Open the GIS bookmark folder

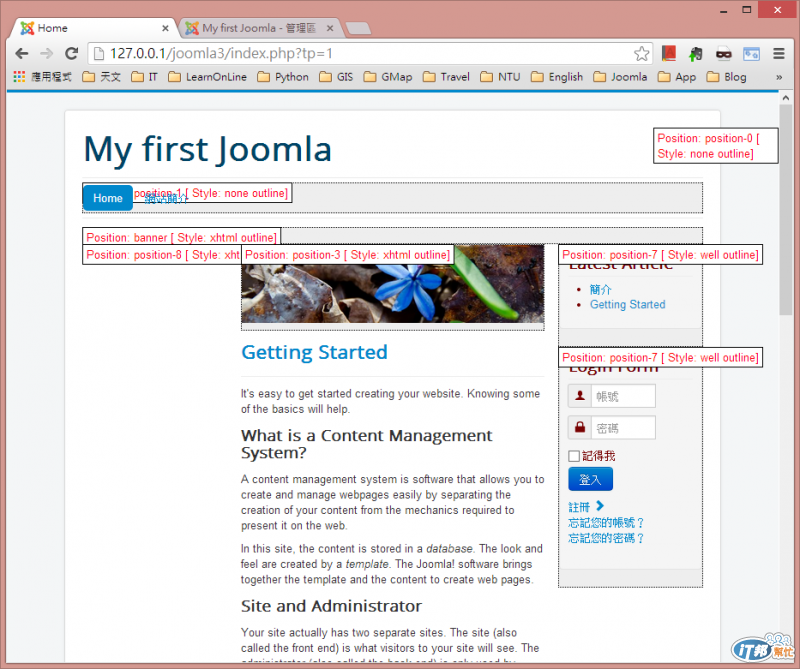pos(336,77)
